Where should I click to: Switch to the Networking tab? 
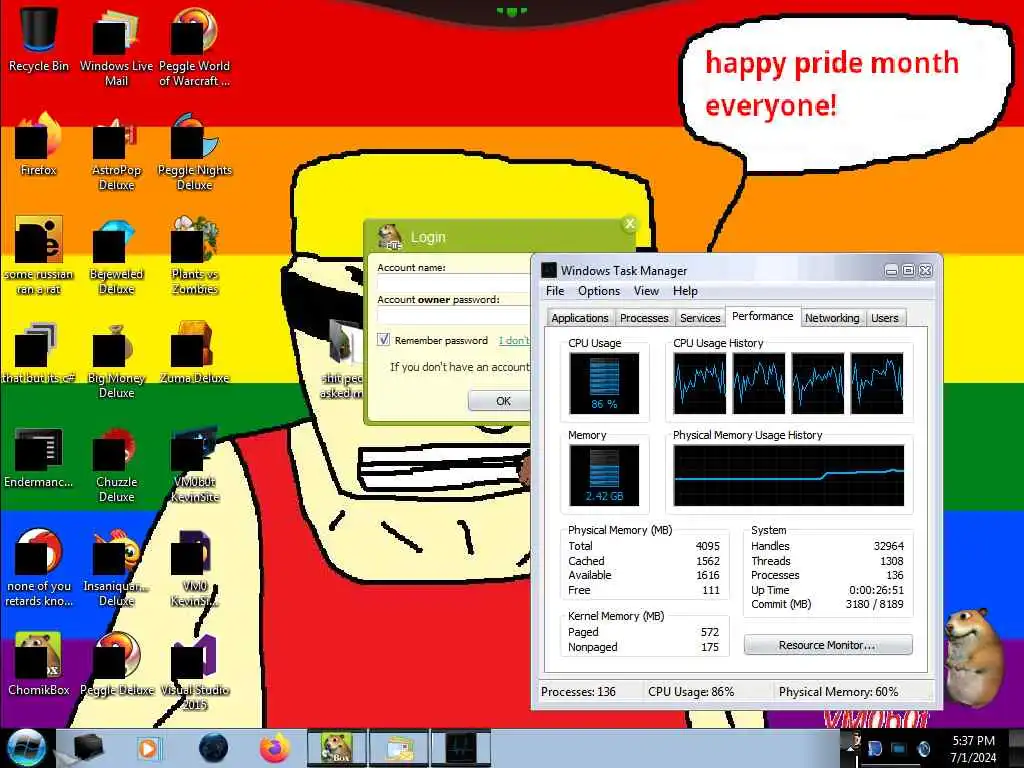[832, 318]
